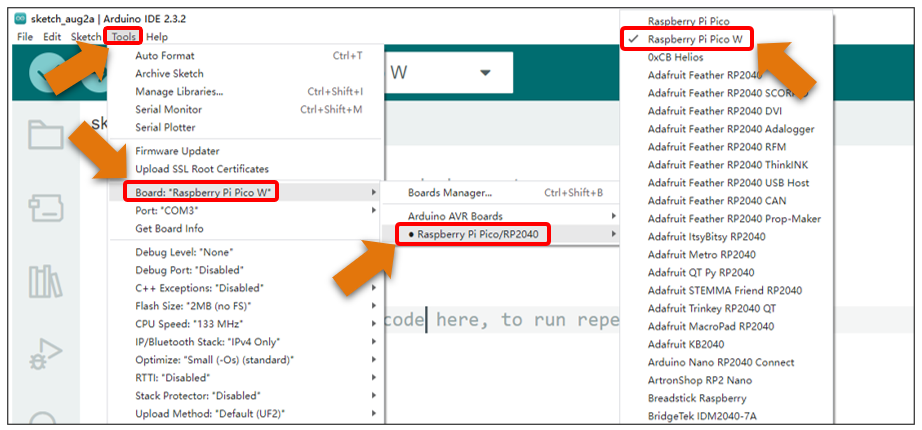Open the Boards Manager sidebar icon

point(45,209)
